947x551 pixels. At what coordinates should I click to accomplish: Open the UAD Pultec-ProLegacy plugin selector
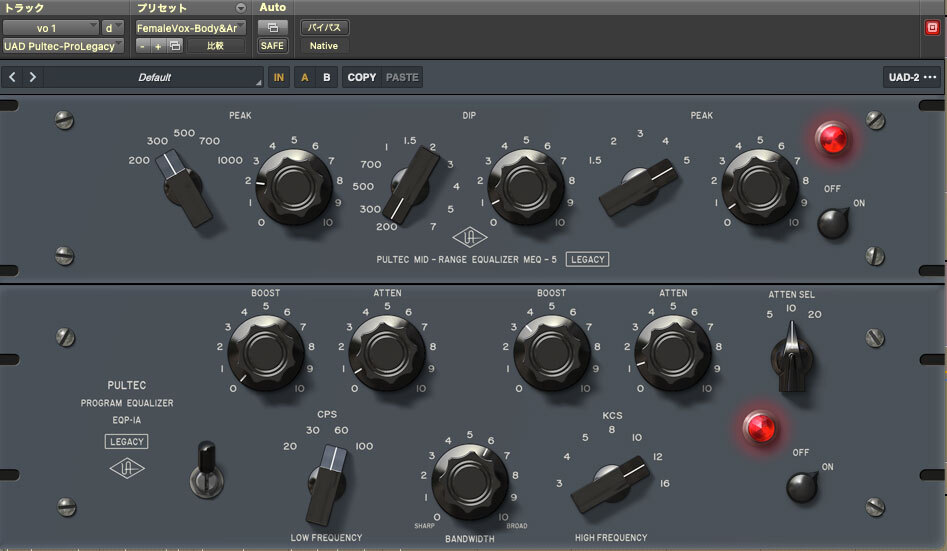click(64, 46)
